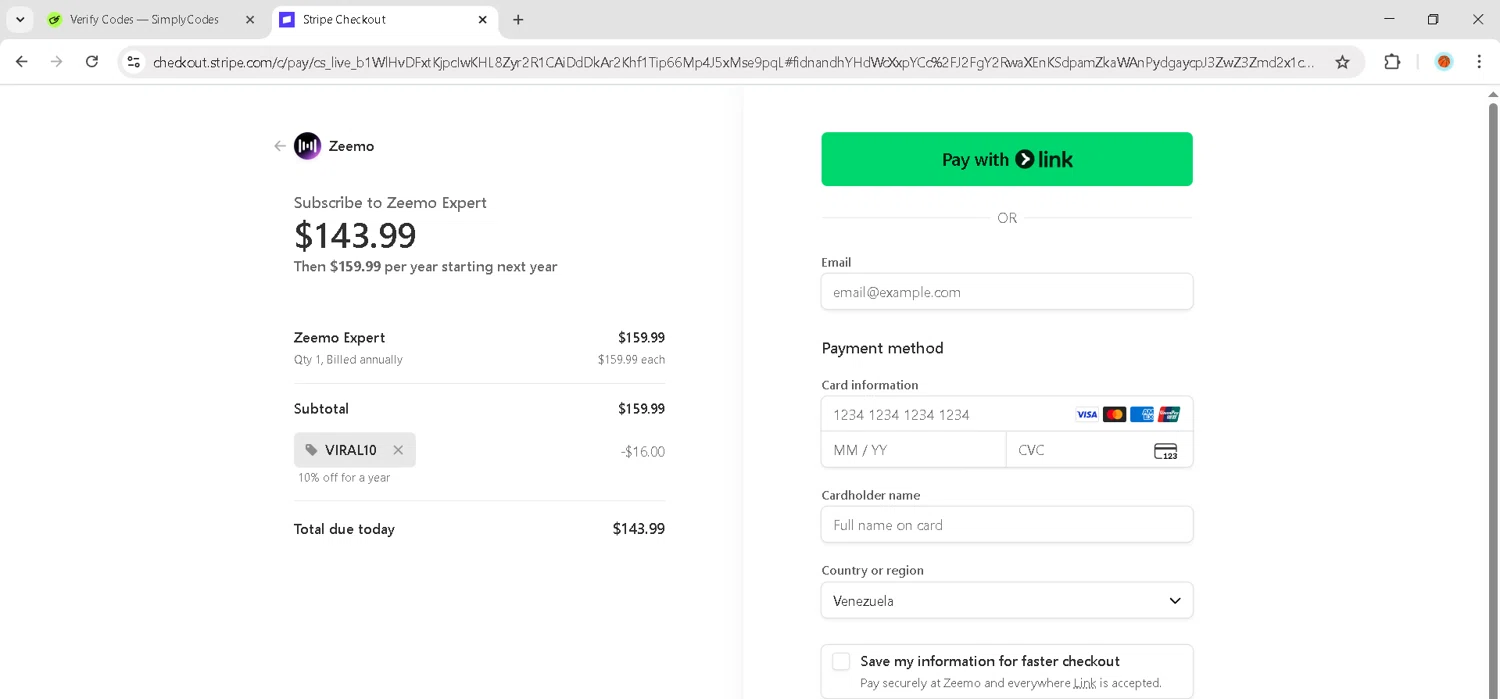Click the Zeemo logo icon
Viewport: 1500px width, 699px height.
pyautogui.click(x=308, y=146)
